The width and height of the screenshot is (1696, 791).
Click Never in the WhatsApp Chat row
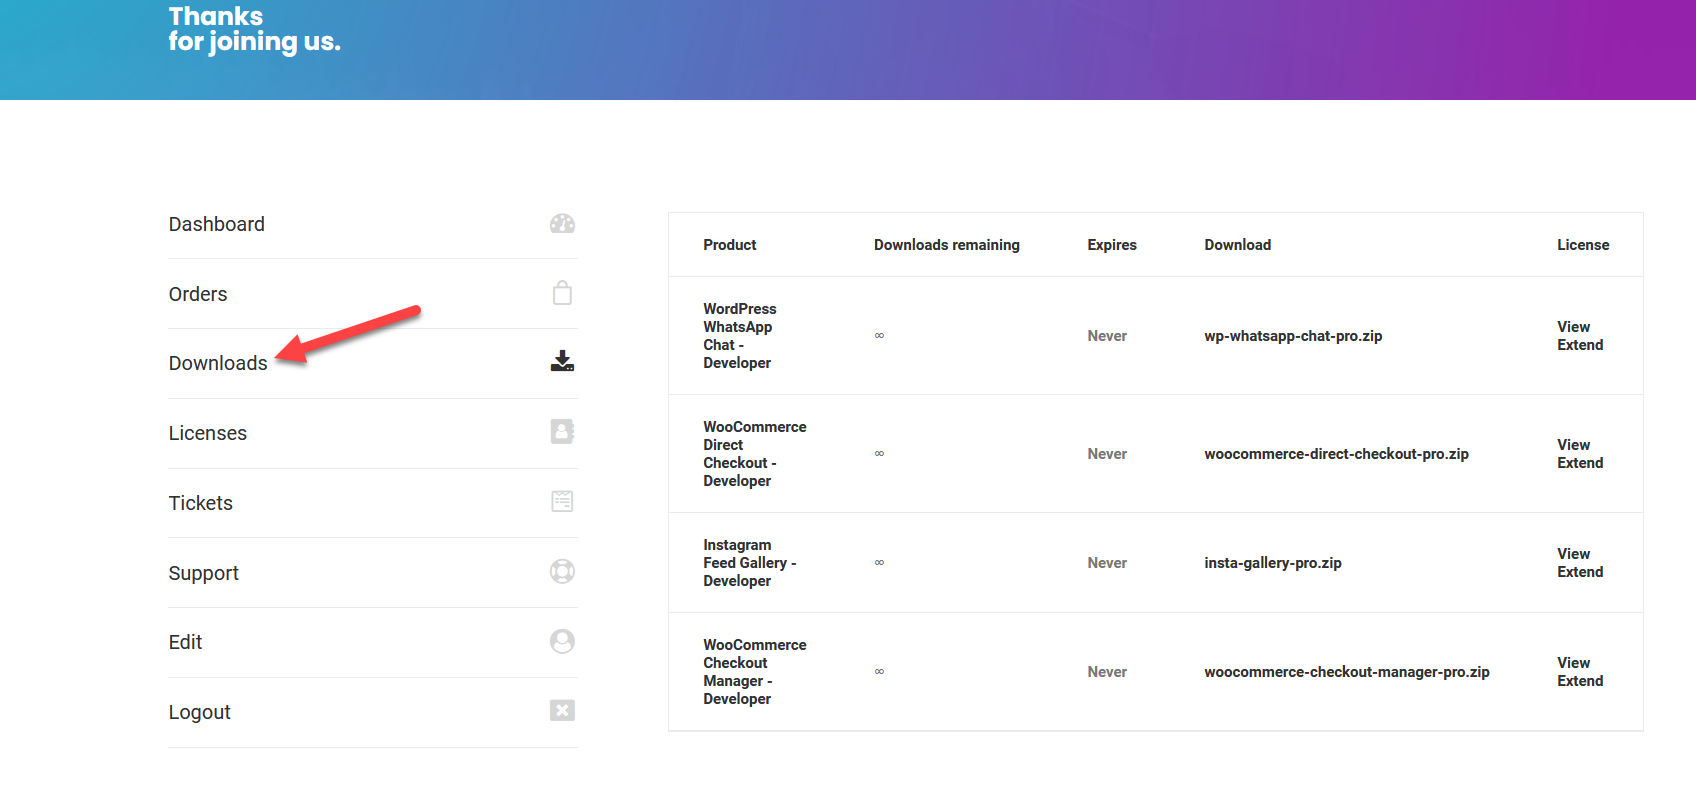[1107, 336]
